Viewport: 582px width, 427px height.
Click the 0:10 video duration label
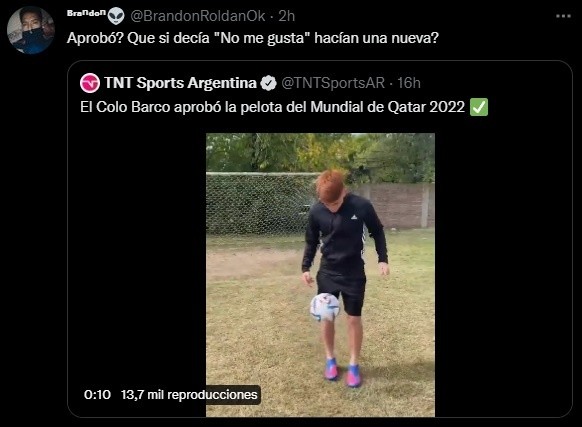[x=97, y=394]
